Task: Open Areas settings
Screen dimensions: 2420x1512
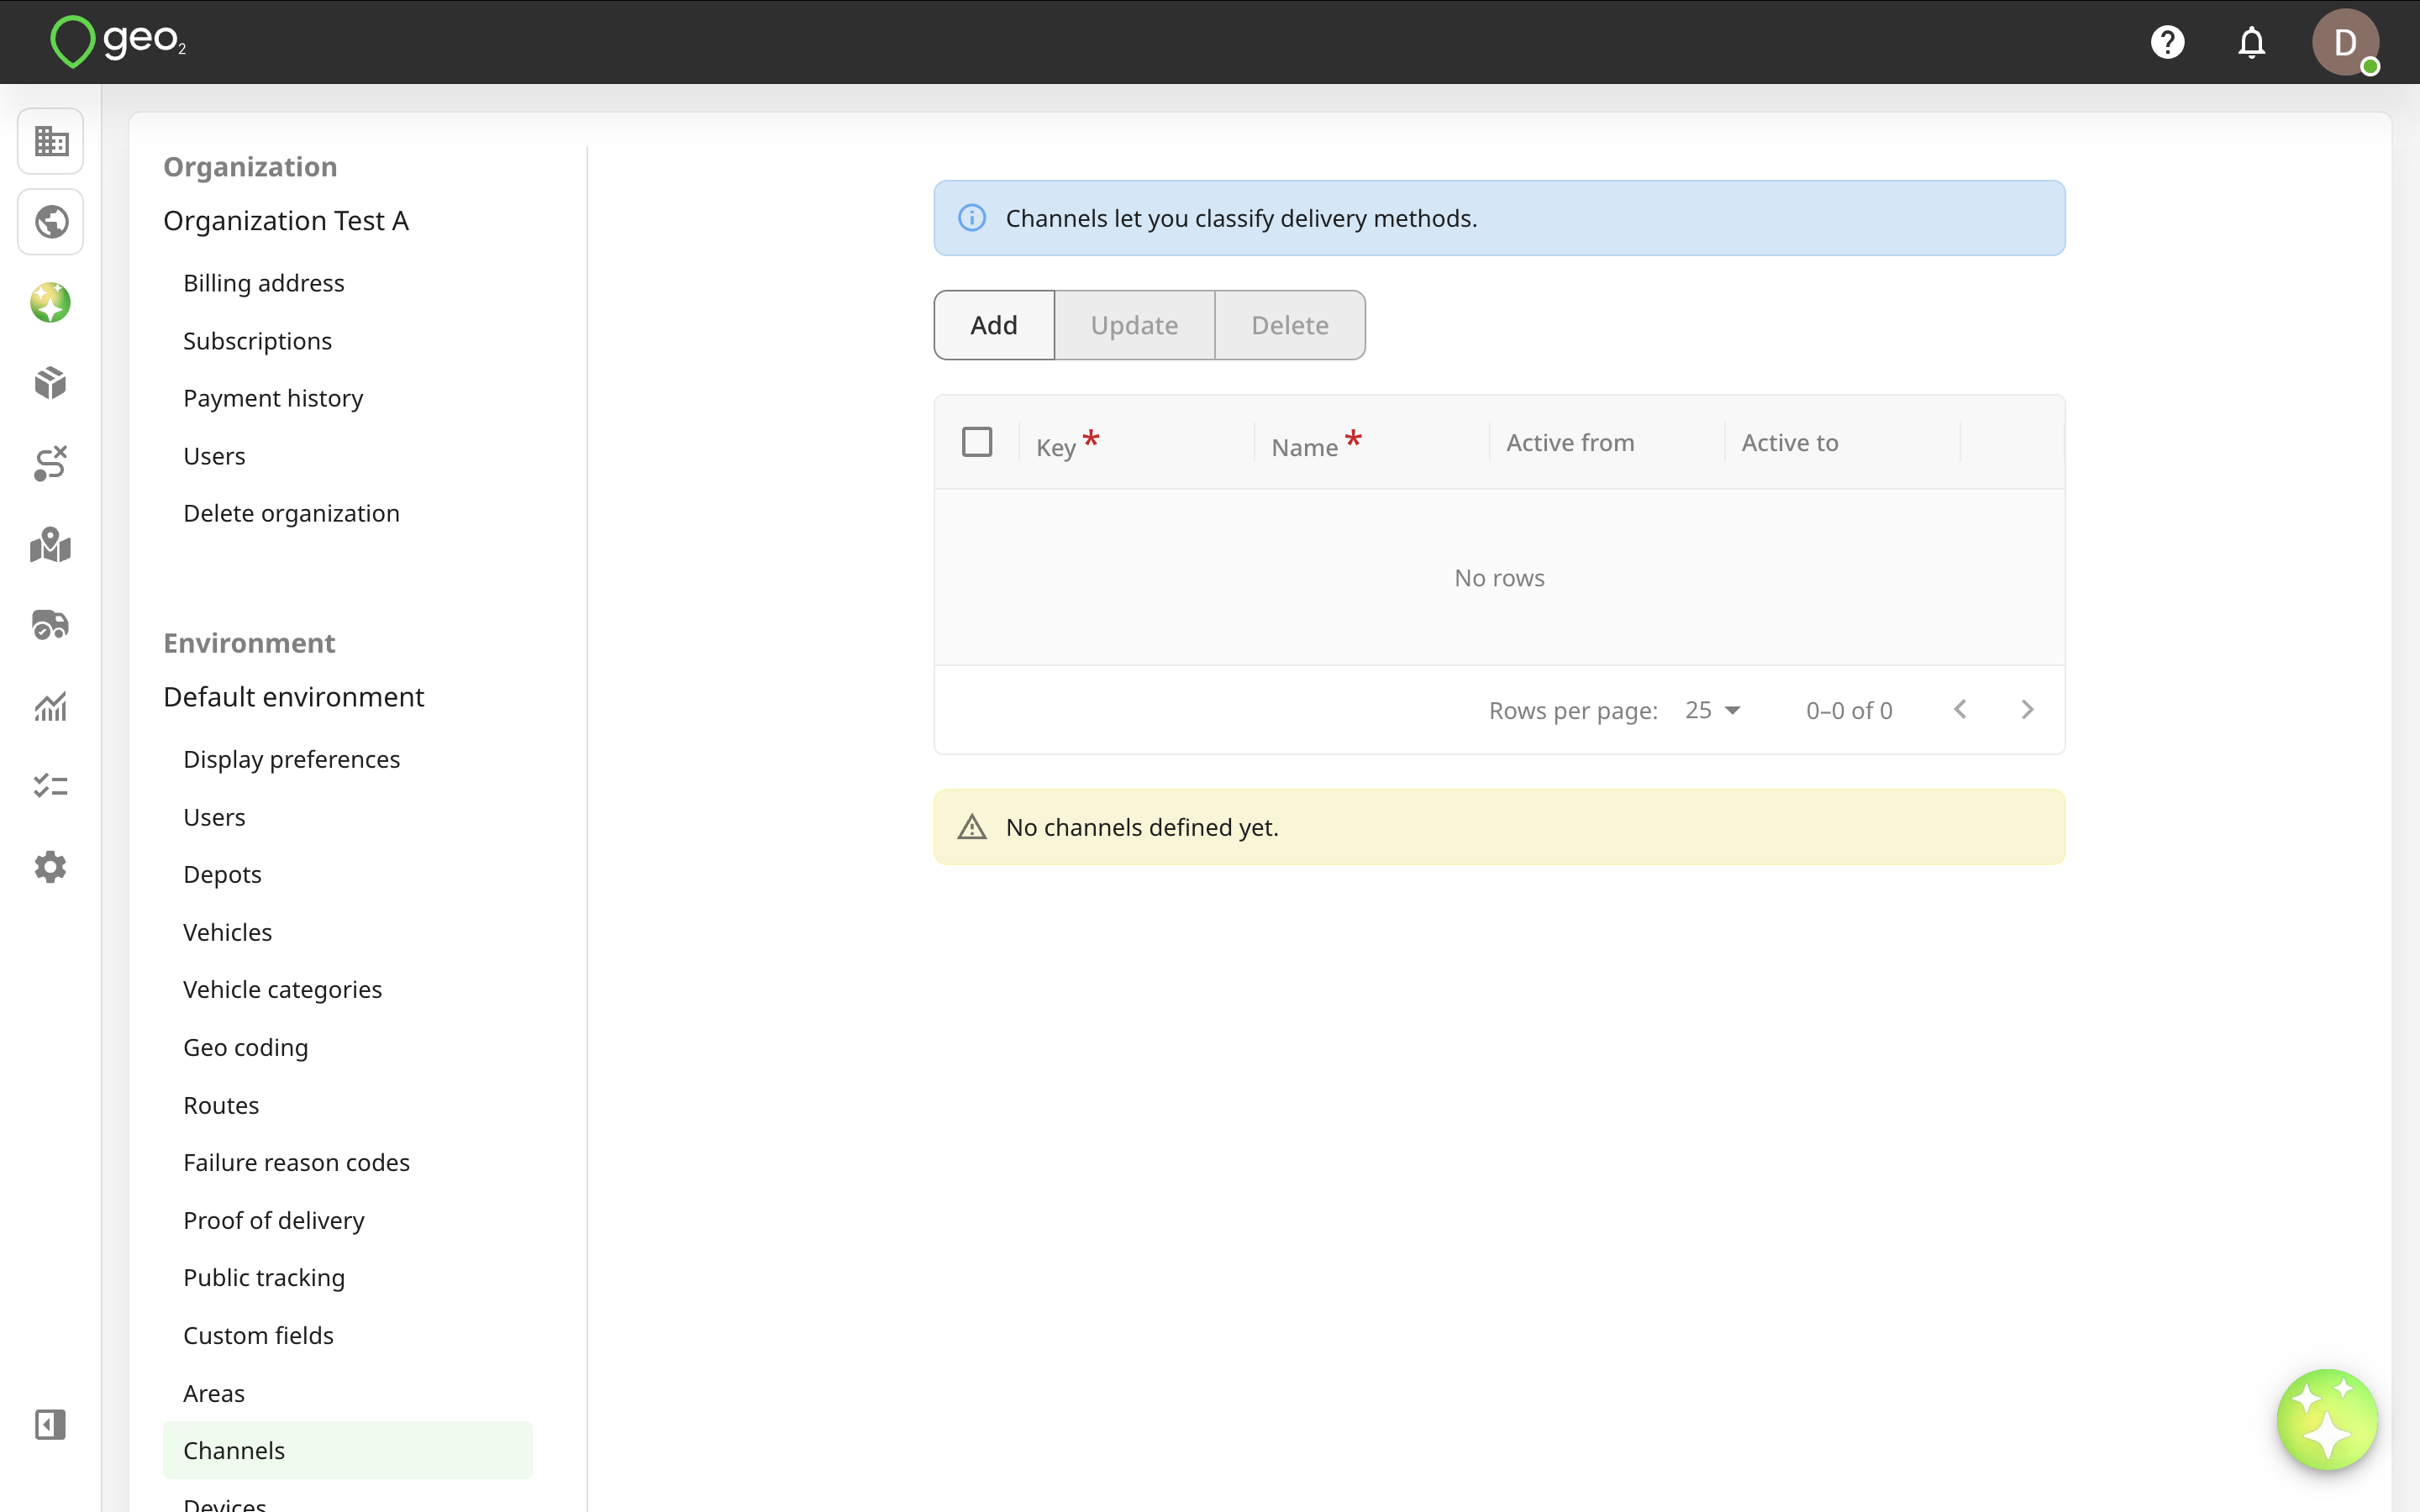Action: tap(214, 1393)
